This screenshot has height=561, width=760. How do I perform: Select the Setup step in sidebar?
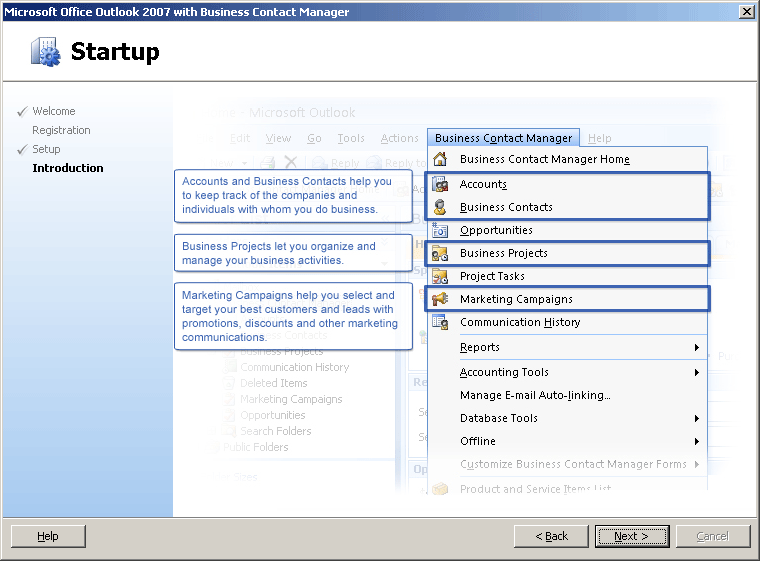(x=46, y=149)
